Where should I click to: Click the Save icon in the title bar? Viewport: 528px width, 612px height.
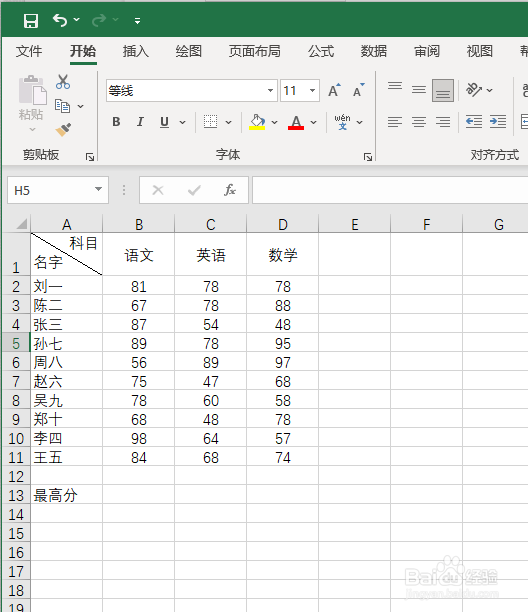pyautogui.click(x=31, y=21)
